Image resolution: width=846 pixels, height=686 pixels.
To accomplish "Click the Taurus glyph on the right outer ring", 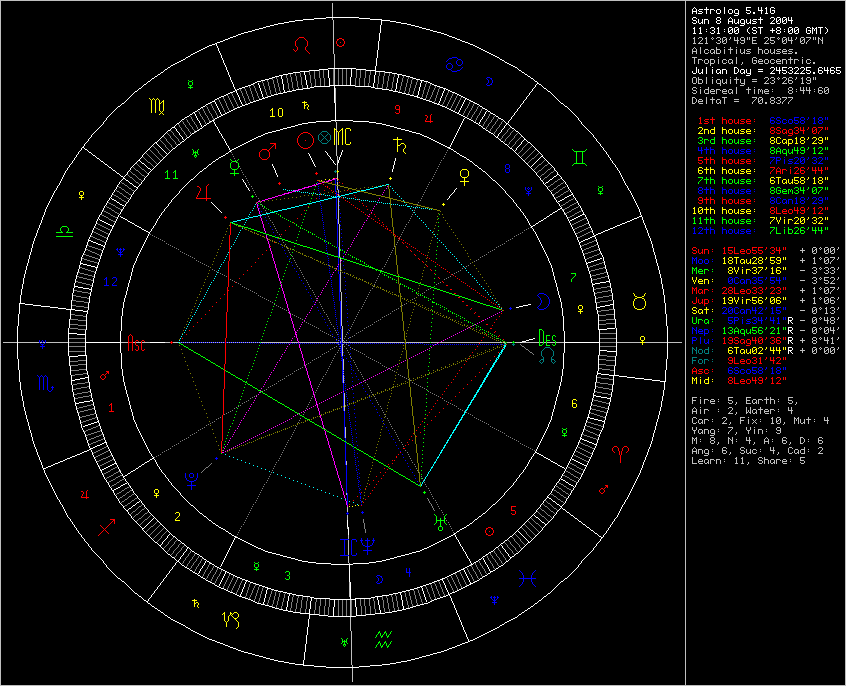I will pyautogui.click(x=639, y=301).
